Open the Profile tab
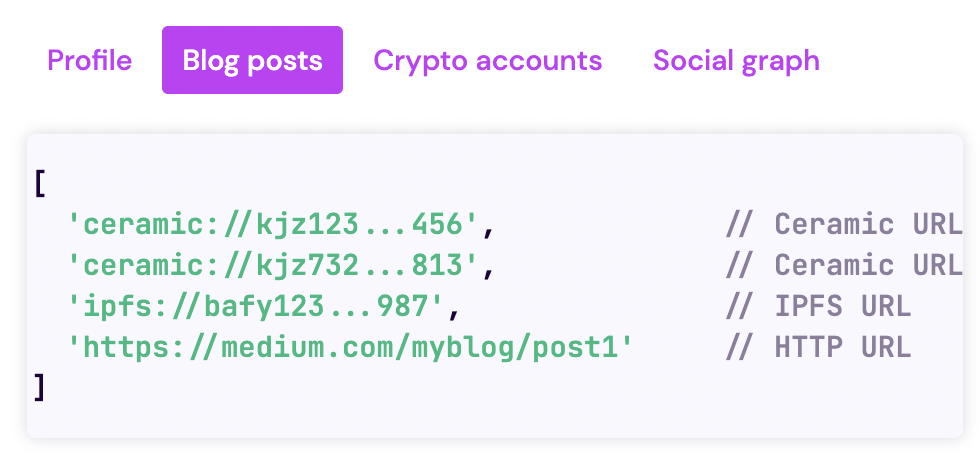The width and height of the screenshot is (980, 466). [89, 61]
